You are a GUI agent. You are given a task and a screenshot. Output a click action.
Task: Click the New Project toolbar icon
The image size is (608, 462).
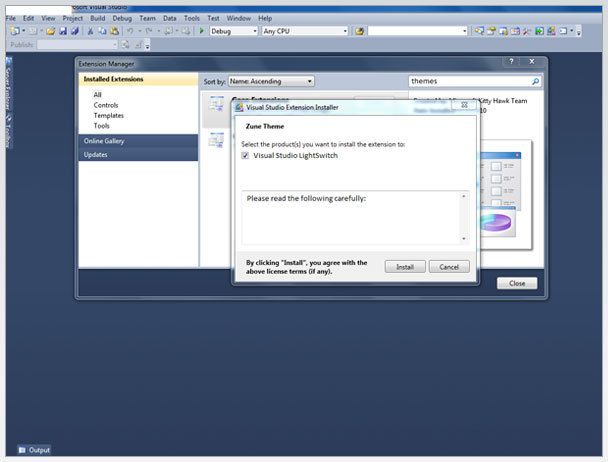coord(15,31)
